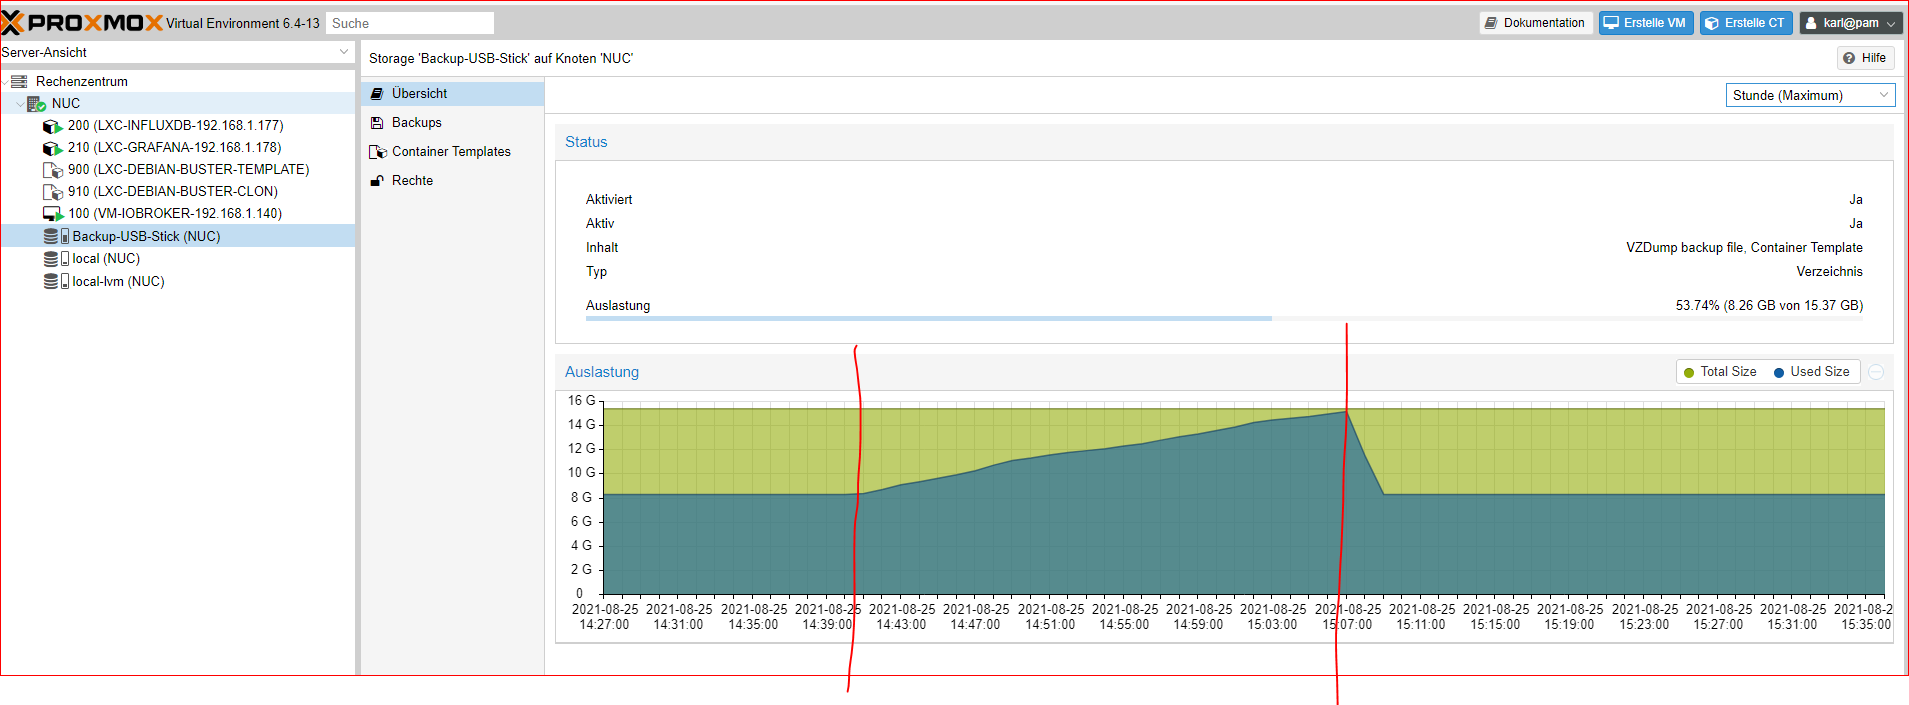This screenshot has width=1909, height=705.
Task: Select local-lvm (NUC) storage row
Action: point(178,281)
